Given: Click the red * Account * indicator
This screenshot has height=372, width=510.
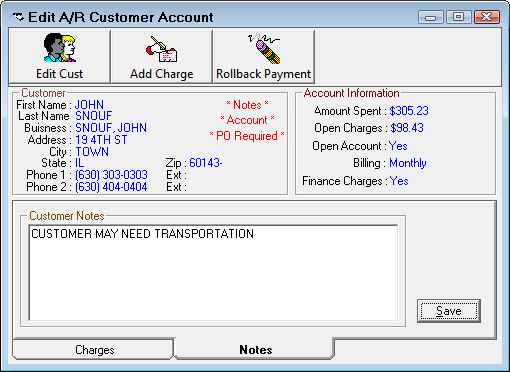Looking at the screenshot, I should coord(247,120).
